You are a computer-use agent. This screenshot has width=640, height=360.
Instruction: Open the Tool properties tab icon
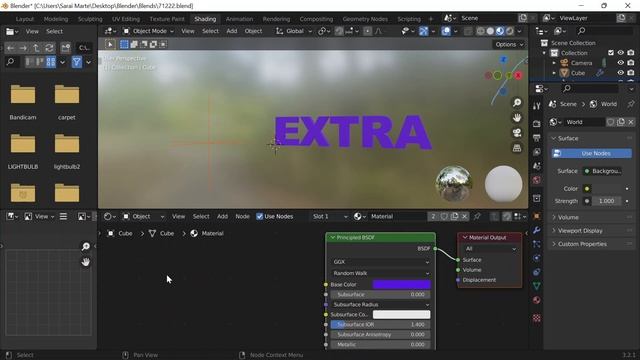537,106
